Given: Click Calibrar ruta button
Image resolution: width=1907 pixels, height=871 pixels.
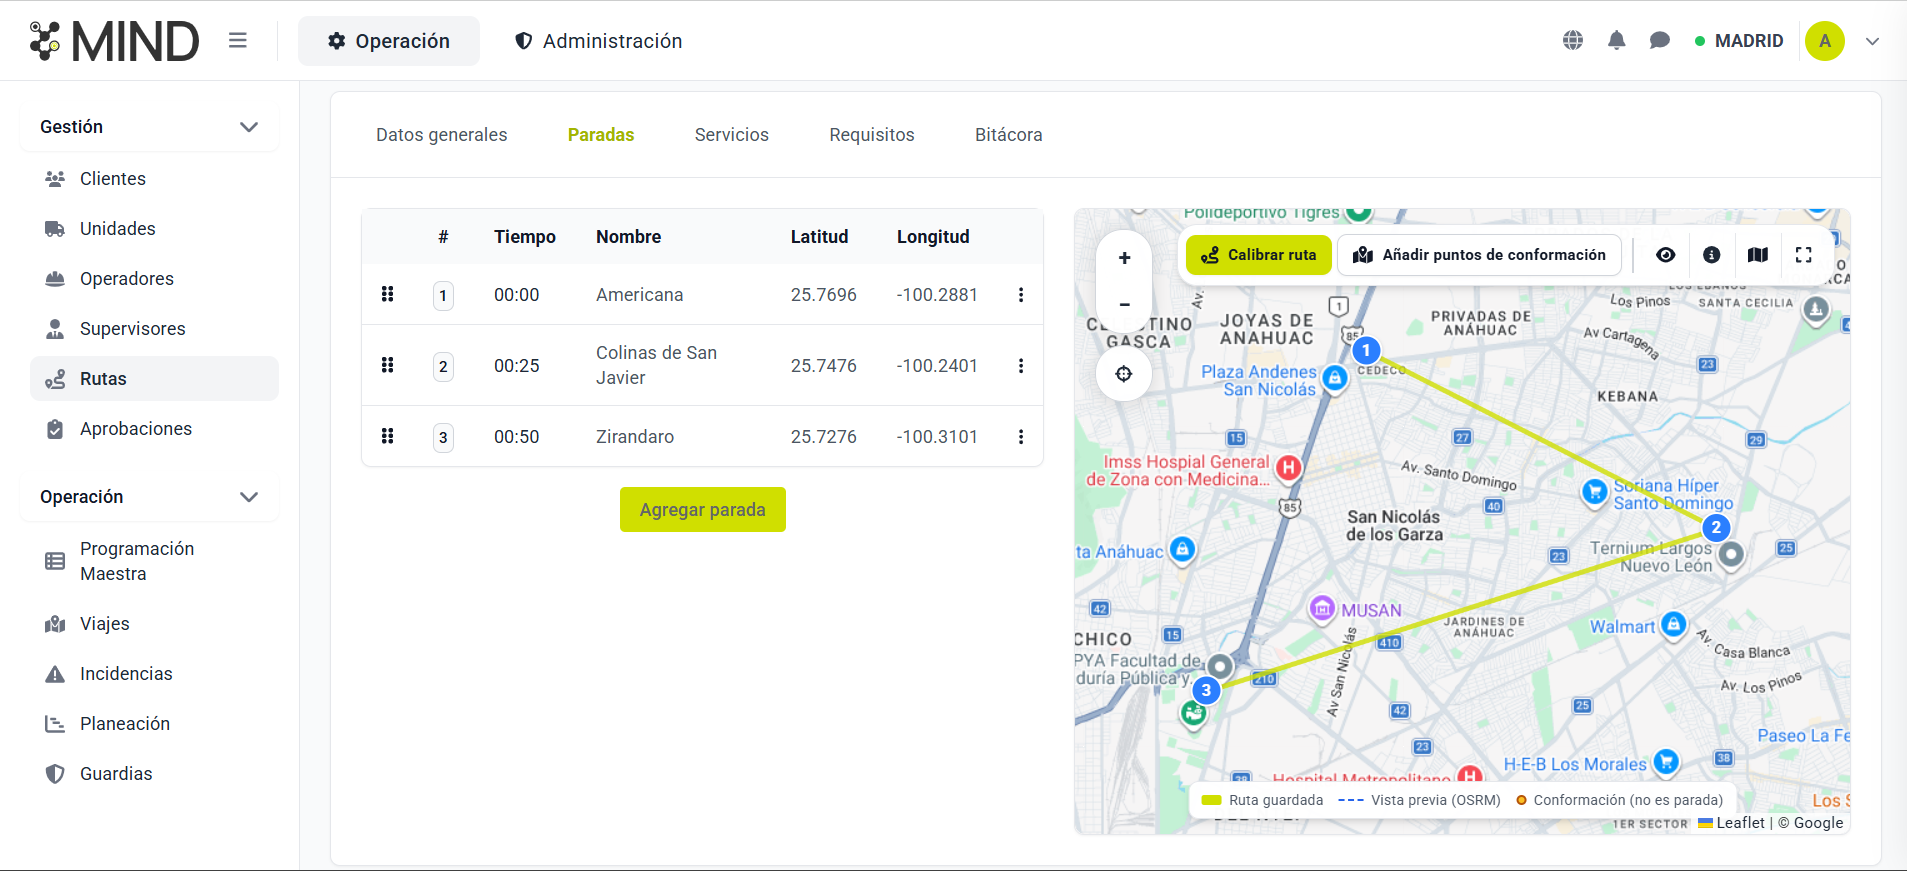Looking at the screenshot, I should click(x=1258, y=255).
